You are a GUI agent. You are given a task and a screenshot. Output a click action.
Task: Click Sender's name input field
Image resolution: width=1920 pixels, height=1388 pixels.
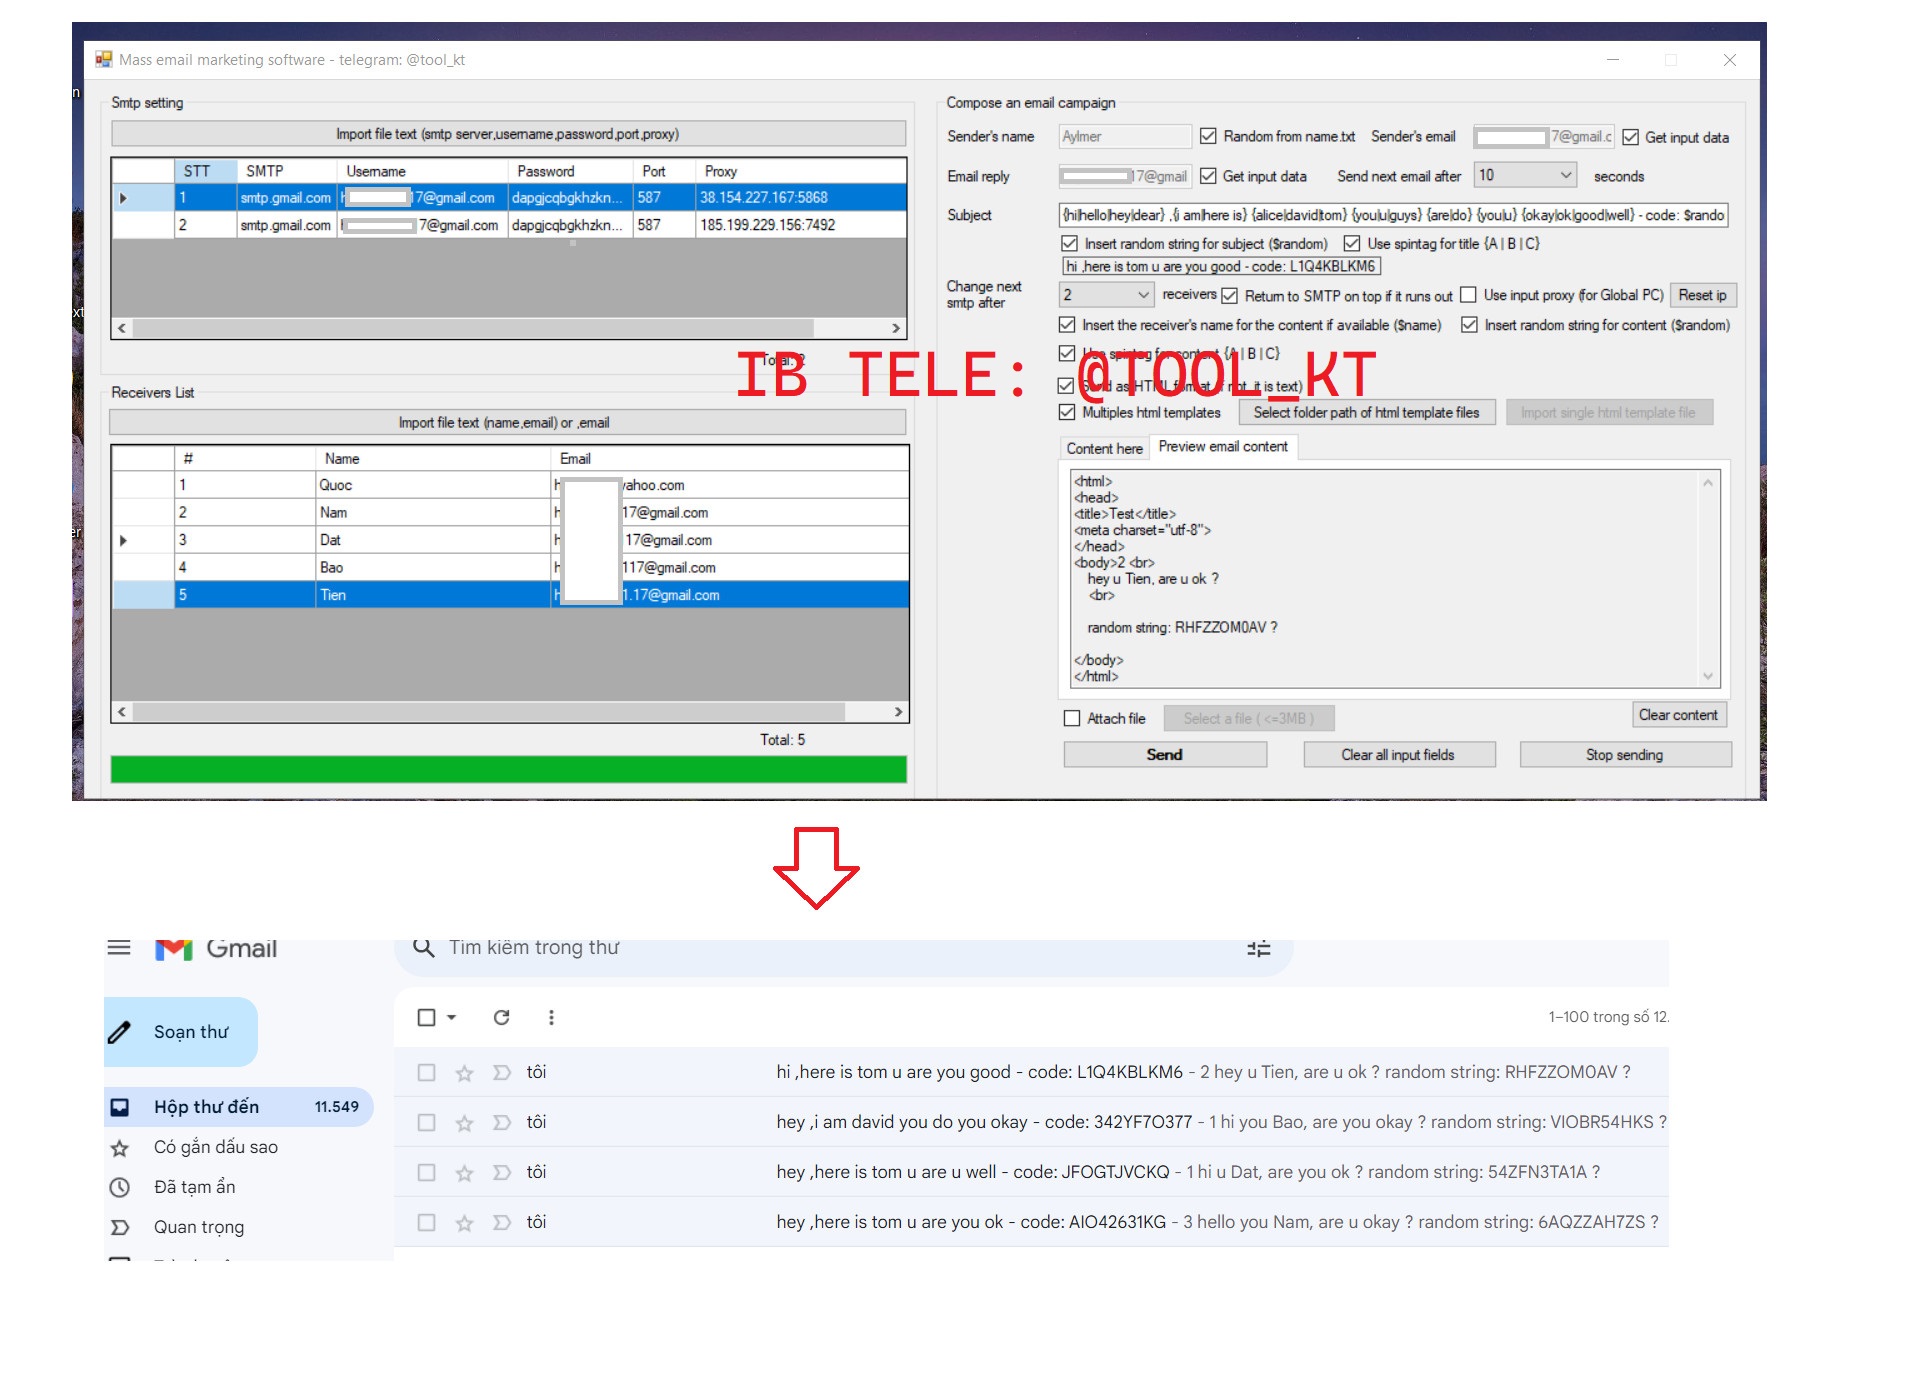1125,136
